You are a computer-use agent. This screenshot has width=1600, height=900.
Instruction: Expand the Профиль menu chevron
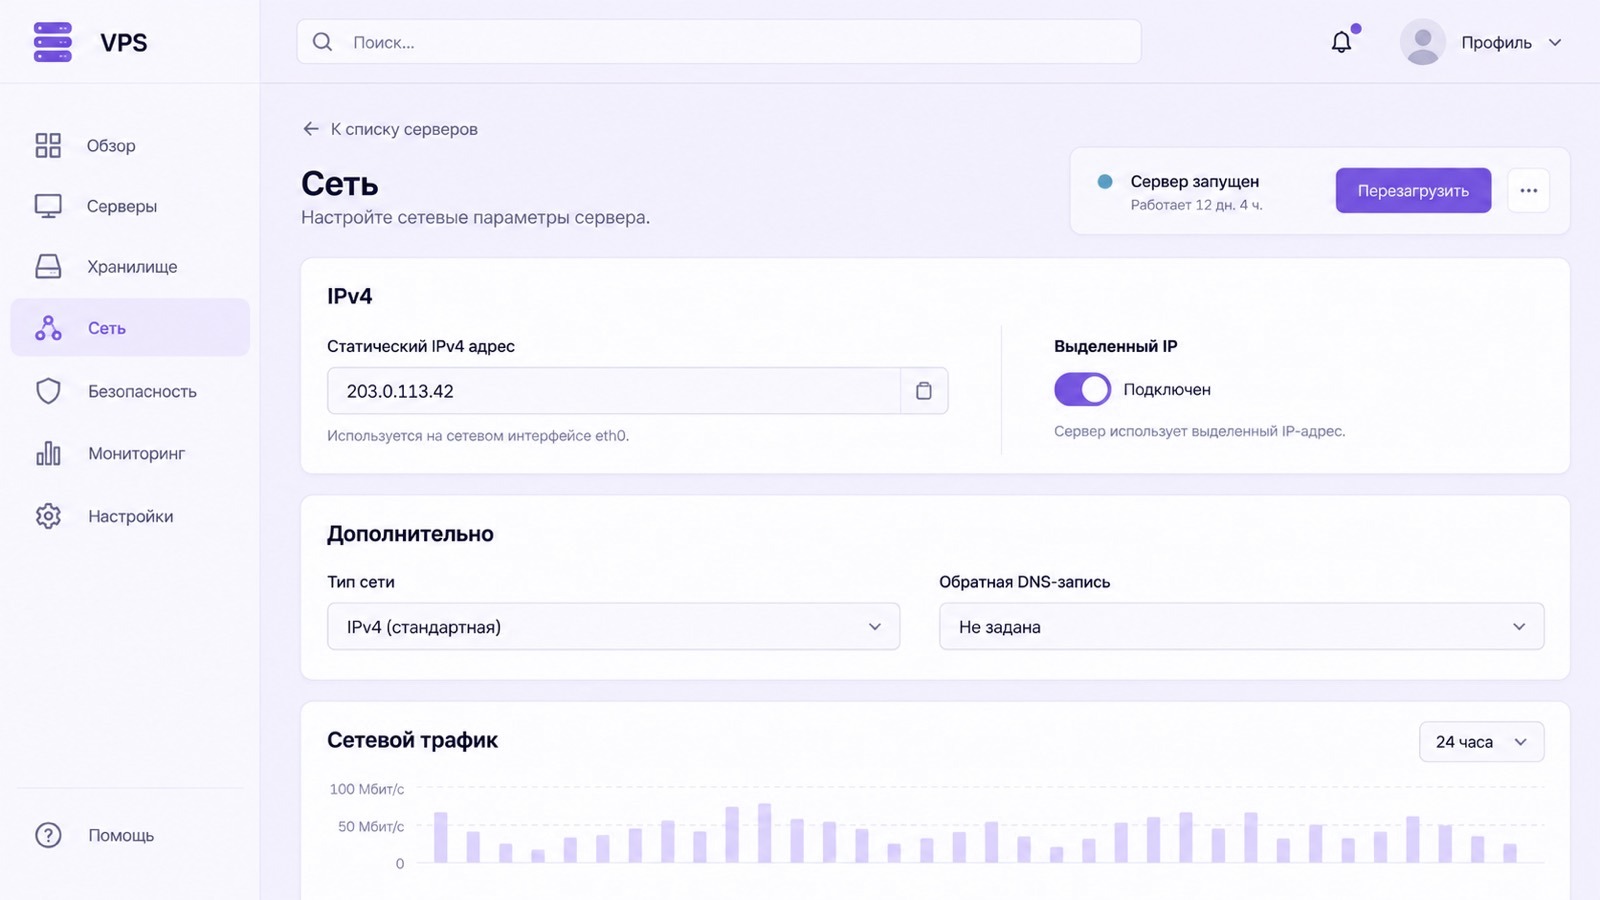[x=1555, y=42]
